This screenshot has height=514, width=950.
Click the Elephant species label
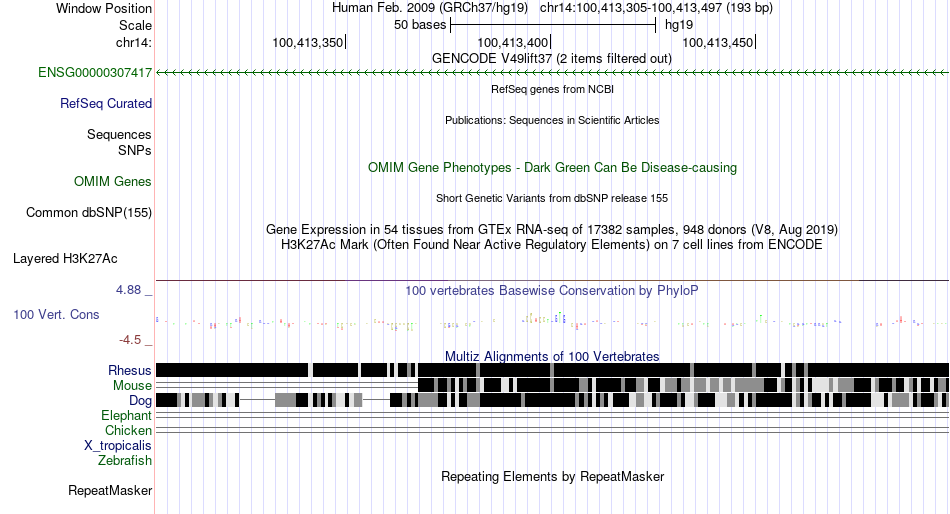coord(126,416)
